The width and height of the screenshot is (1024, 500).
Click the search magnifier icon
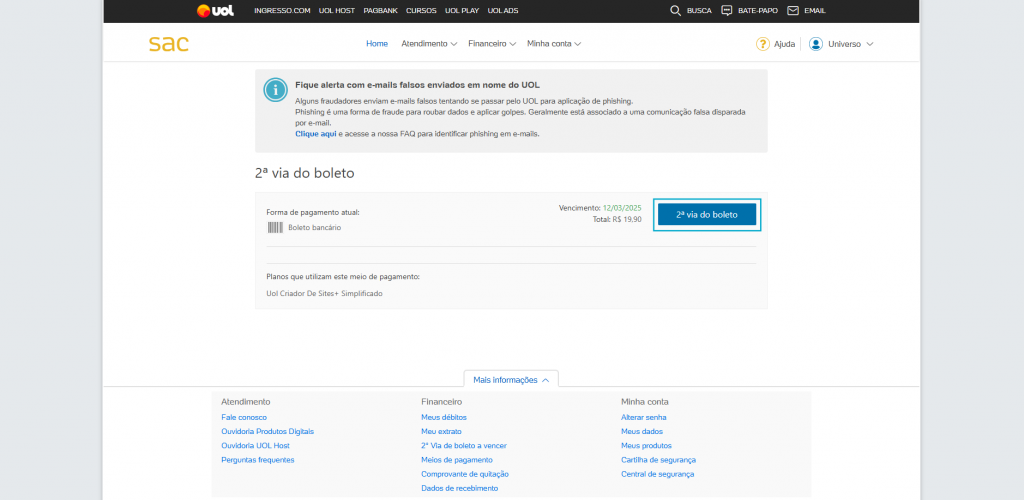point(676,10)
